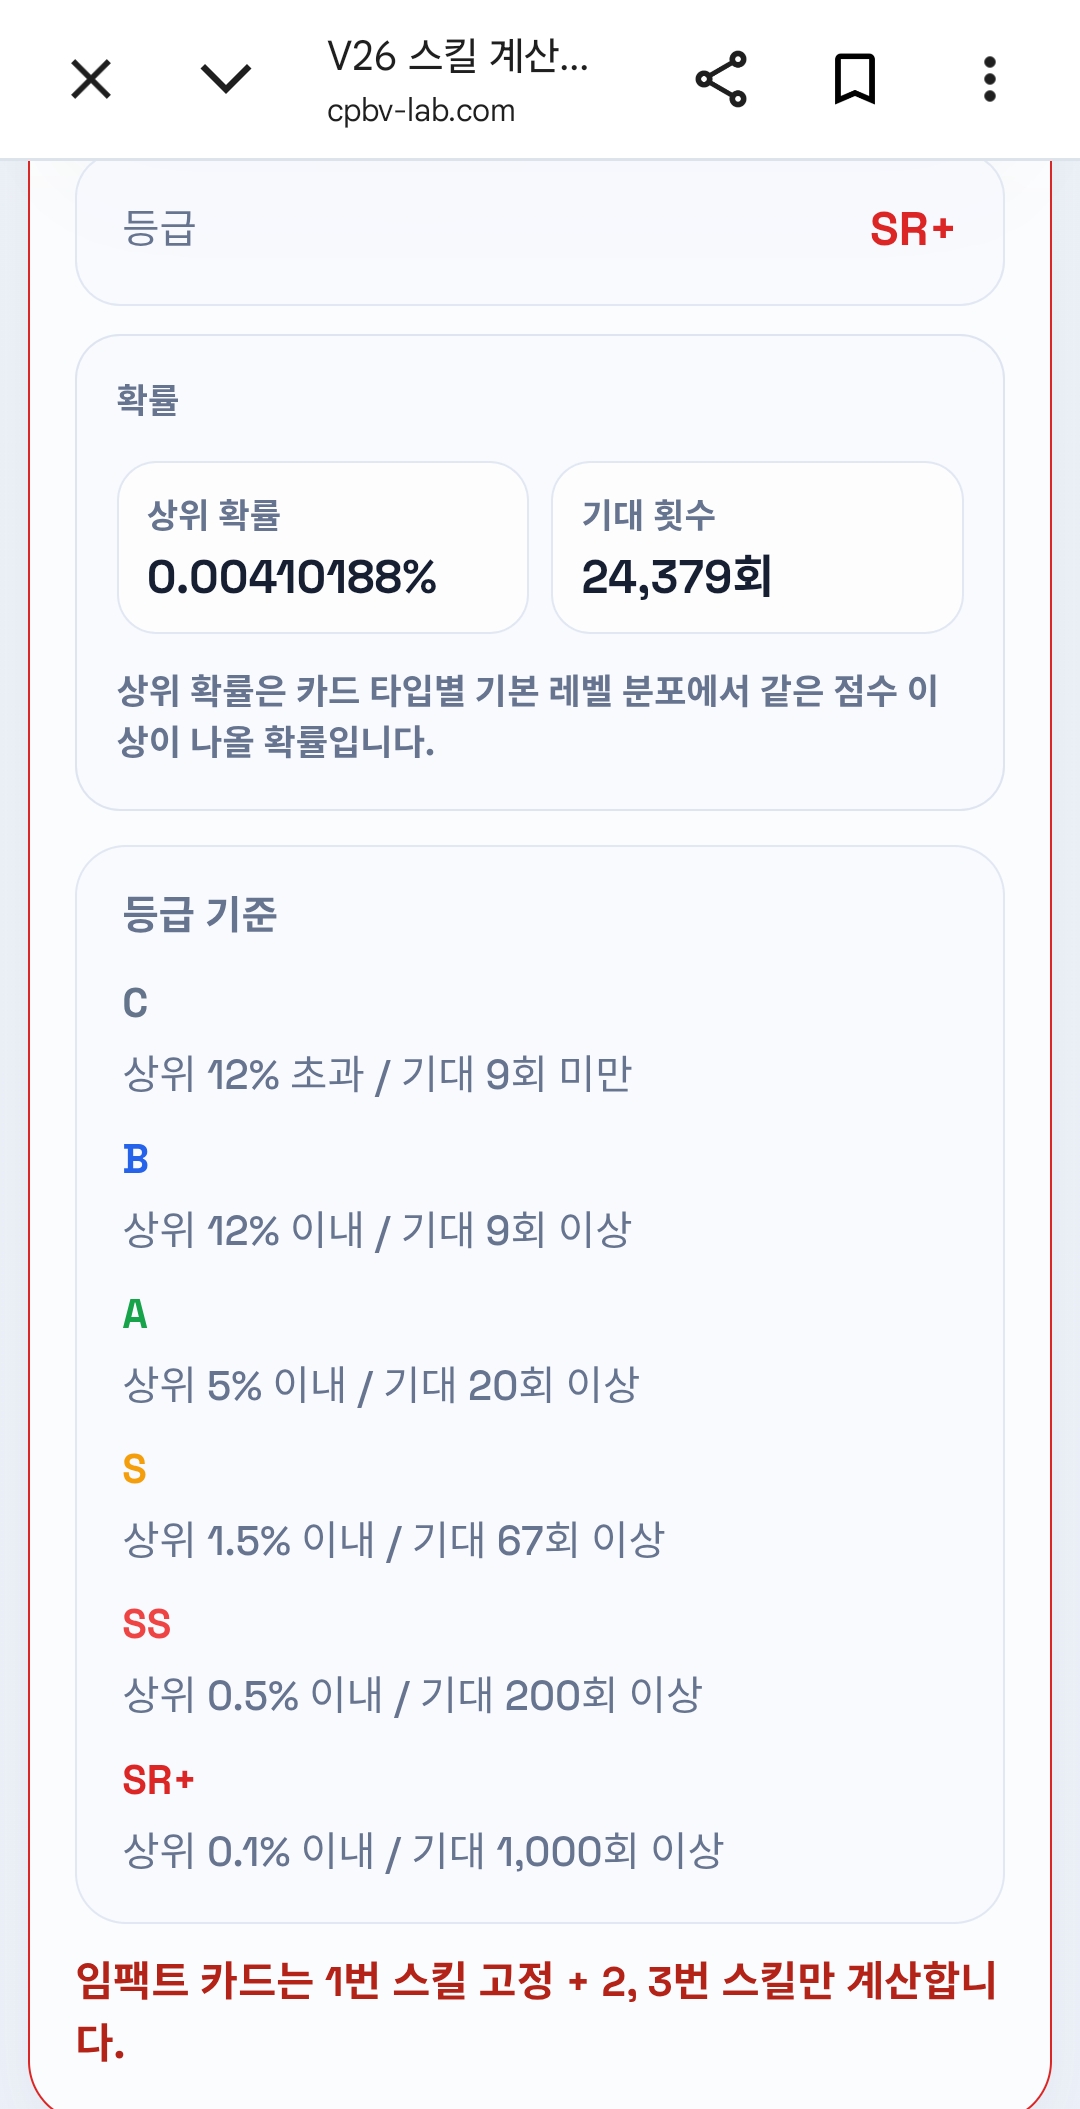Tap the 등급 기준 section heading
The width and height of the screenshot is (1080, 2109).
coord(200,914)
